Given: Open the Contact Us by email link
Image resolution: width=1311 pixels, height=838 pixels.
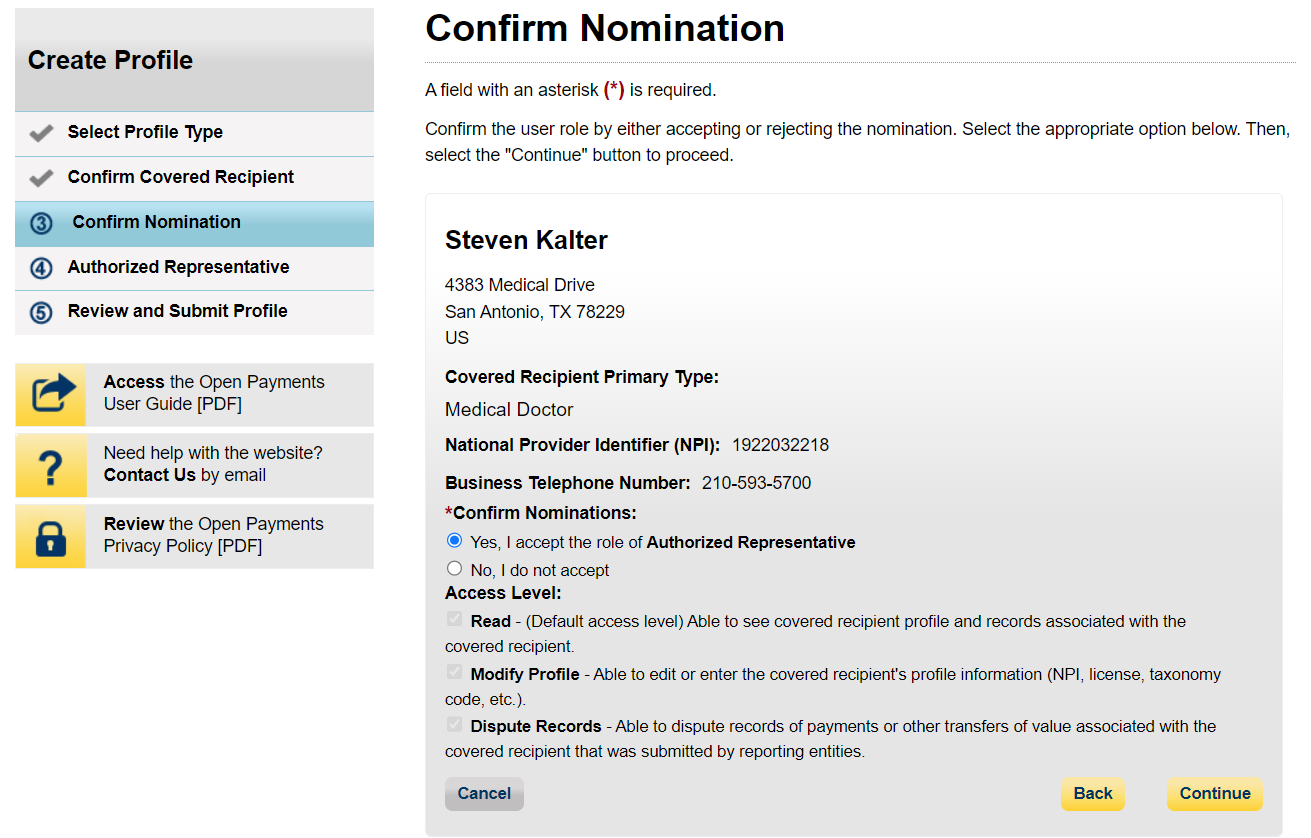Looking at the screenshot, I should (150, 475).
